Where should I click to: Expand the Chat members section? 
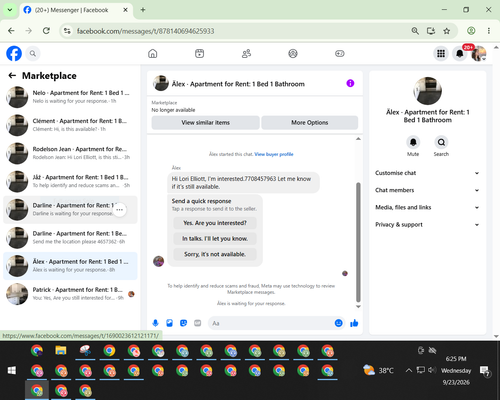click(x=427, y=190)
